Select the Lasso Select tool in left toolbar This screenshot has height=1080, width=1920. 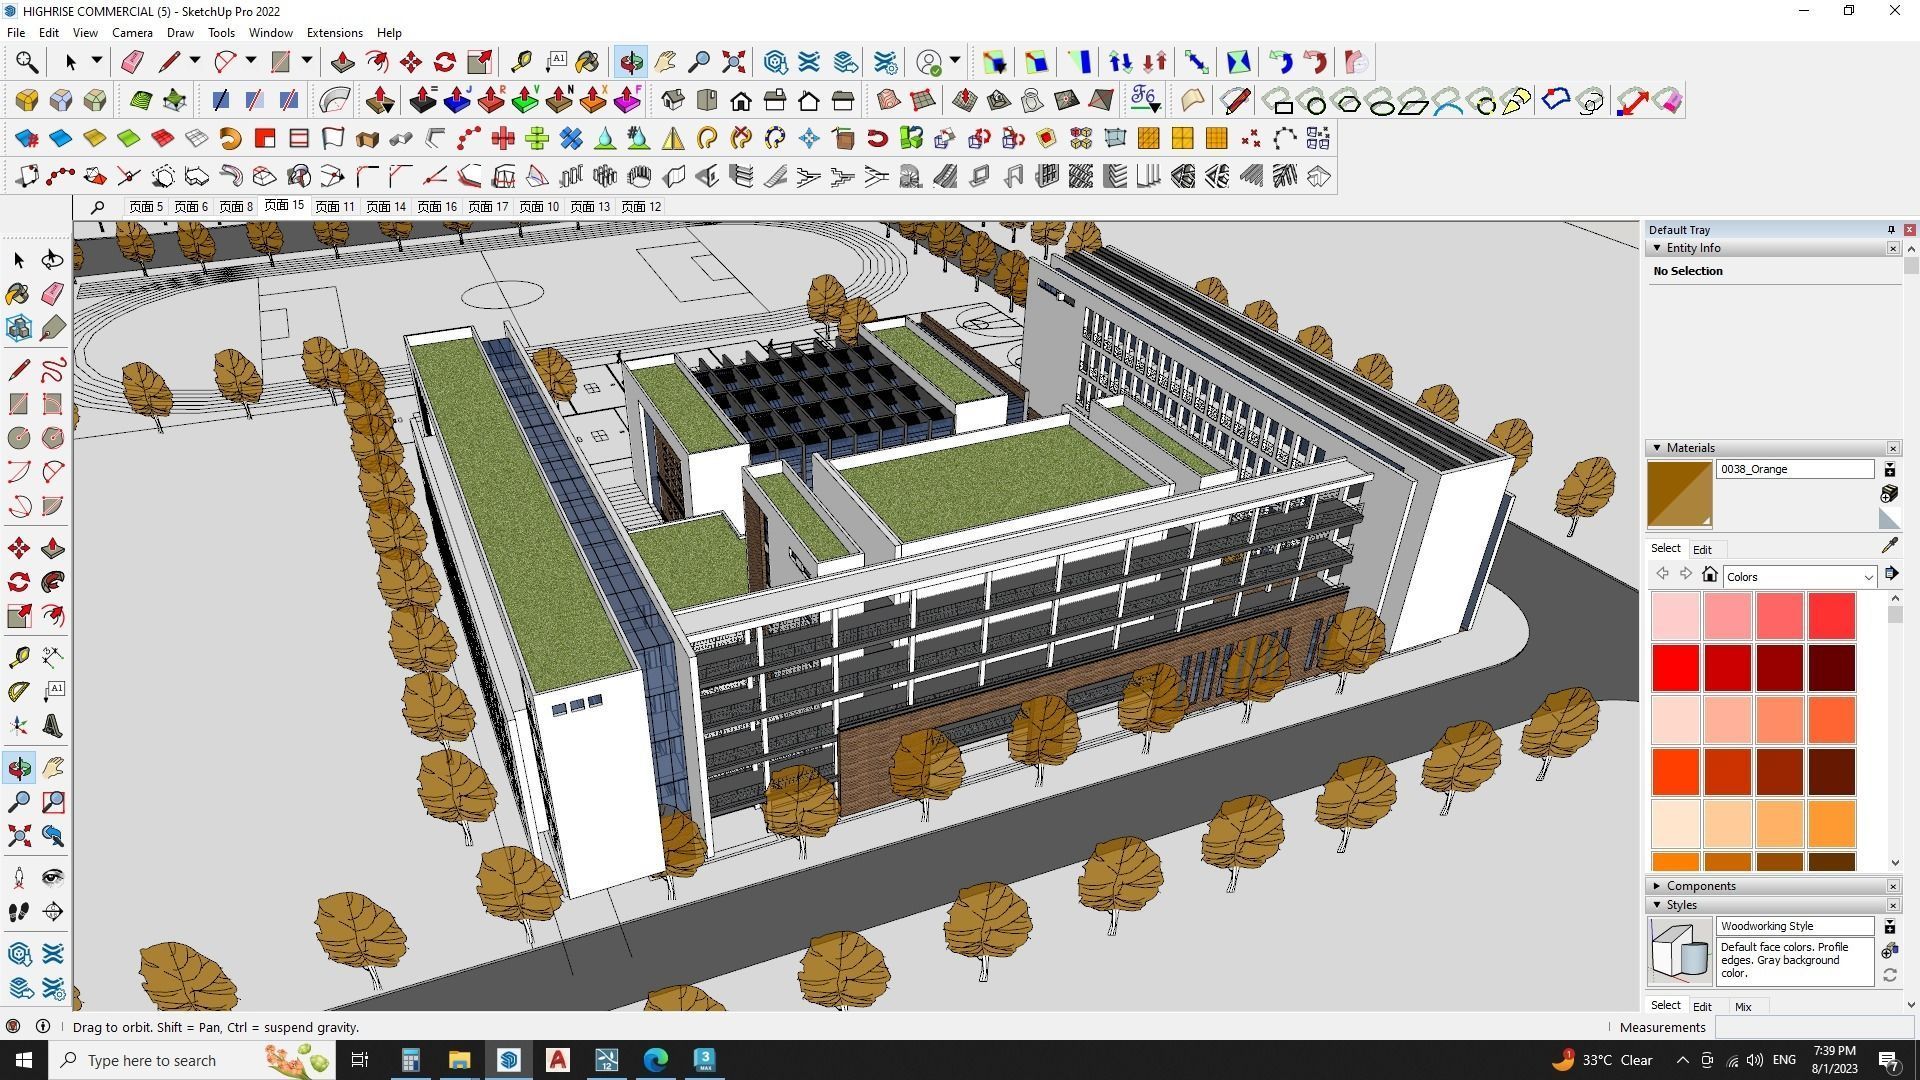[x=52, y=260]
